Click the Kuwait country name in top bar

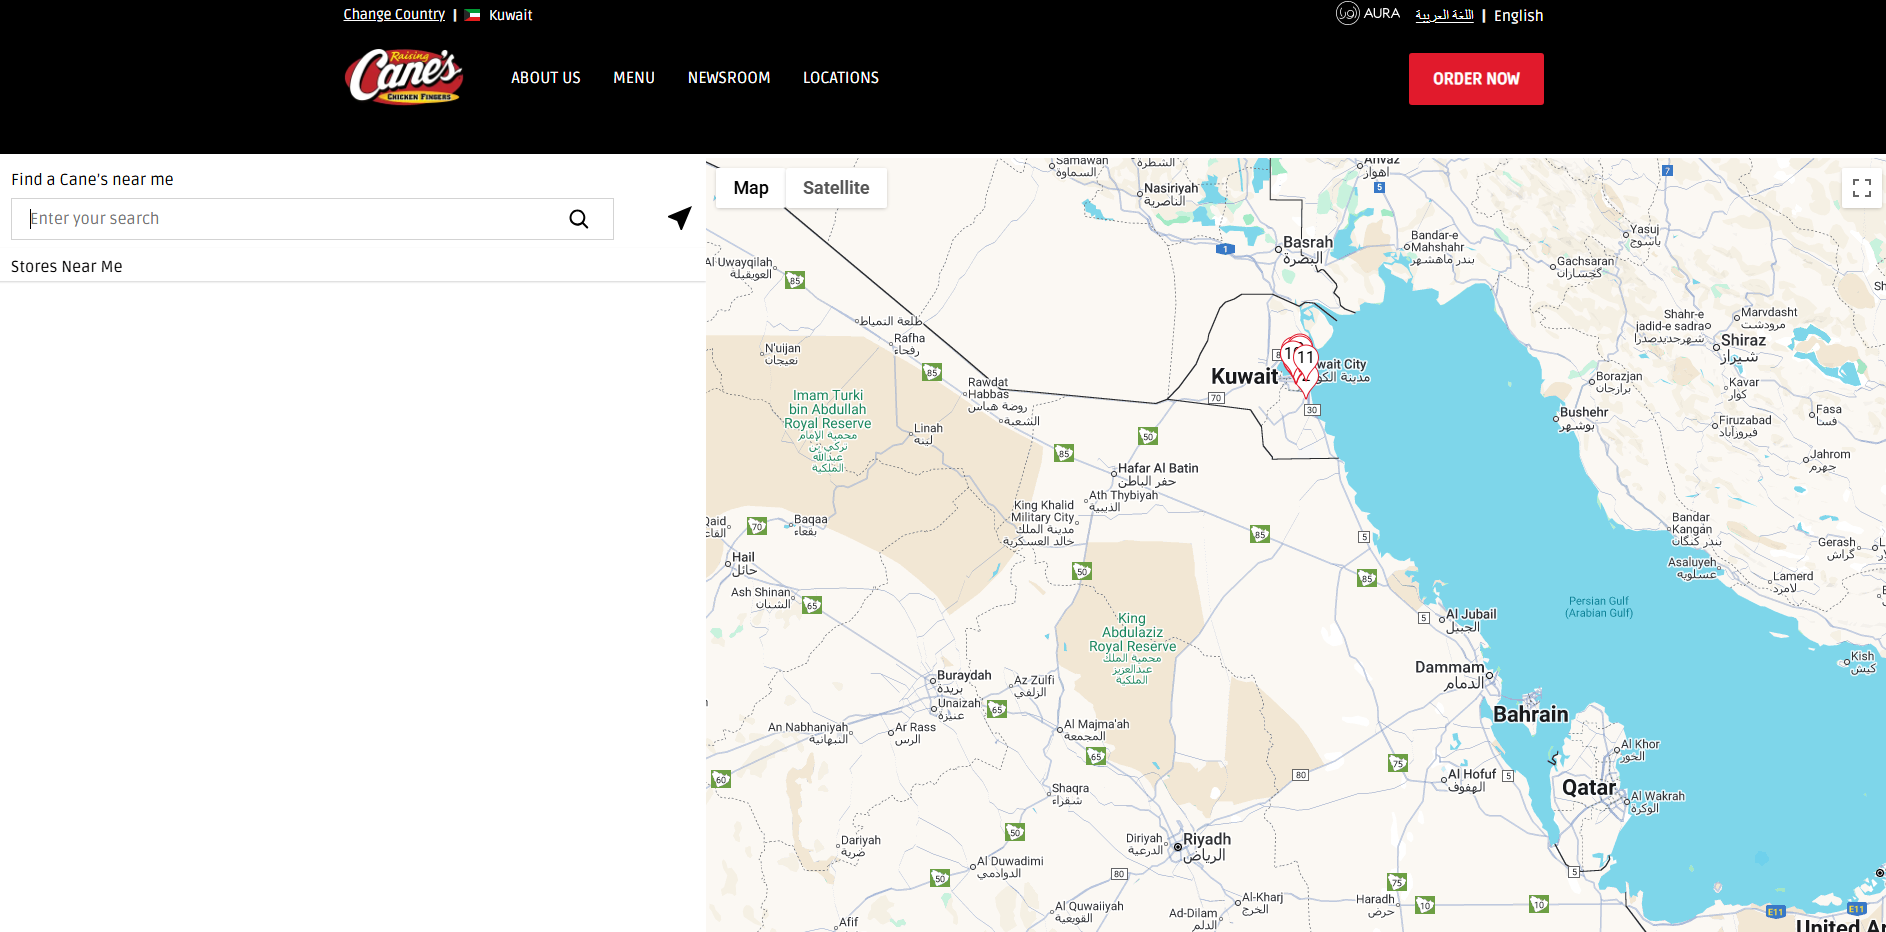510,16
